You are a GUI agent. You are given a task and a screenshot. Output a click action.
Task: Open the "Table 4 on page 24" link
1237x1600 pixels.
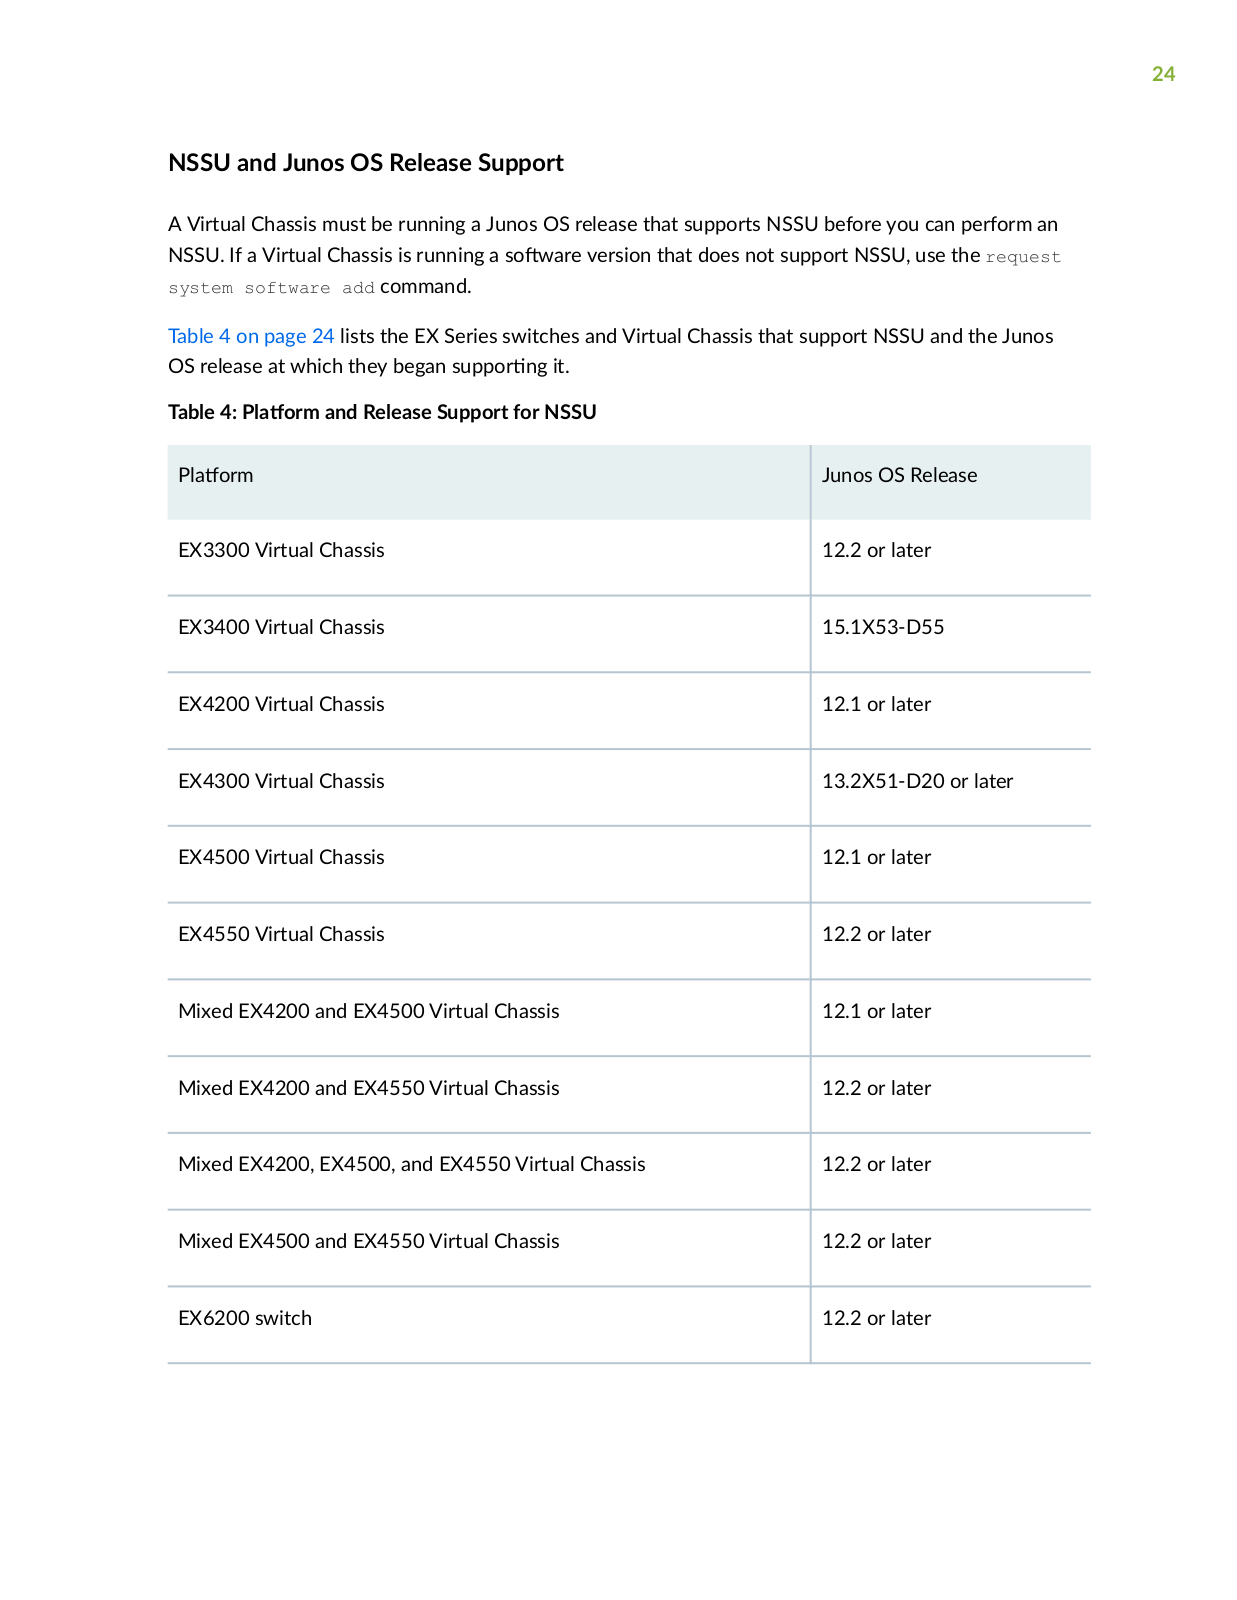click(251, 336)
